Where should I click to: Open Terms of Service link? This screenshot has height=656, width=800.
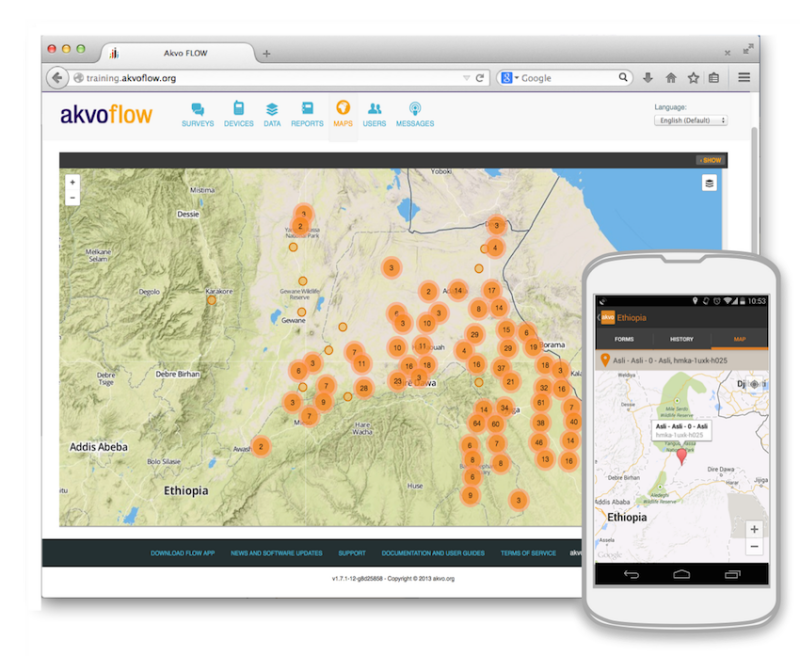click(x=528, y=553)
